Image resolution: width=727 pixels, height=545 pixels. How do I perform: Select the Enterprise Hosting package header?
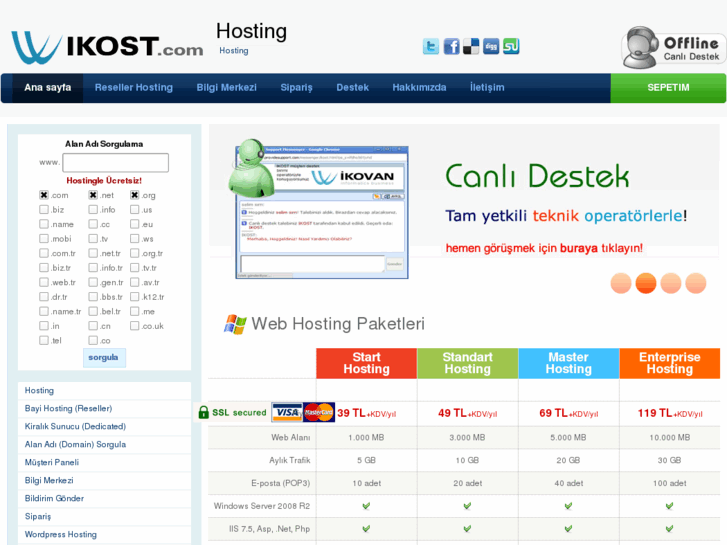point(670,363)
